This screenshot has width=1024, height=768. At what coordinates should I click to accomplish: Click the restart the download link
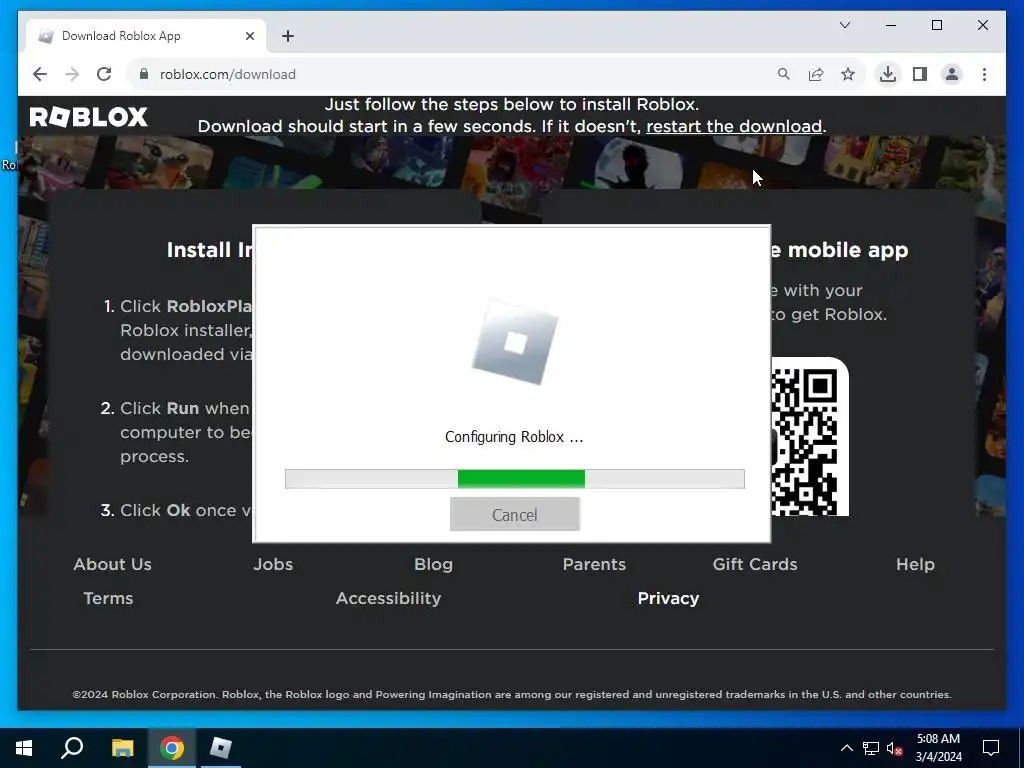tap(734, 126)
